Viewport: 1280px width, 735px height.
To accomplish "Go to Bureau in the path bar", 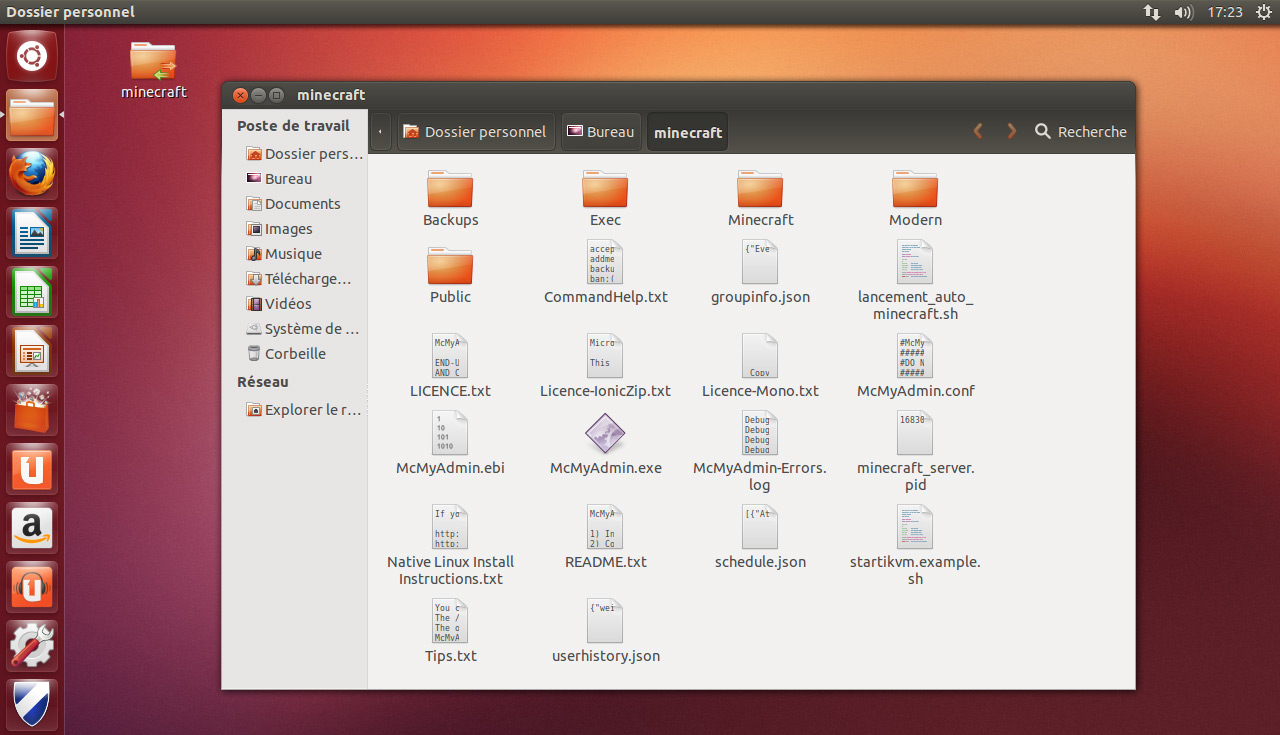I will [x=600, y=132].
